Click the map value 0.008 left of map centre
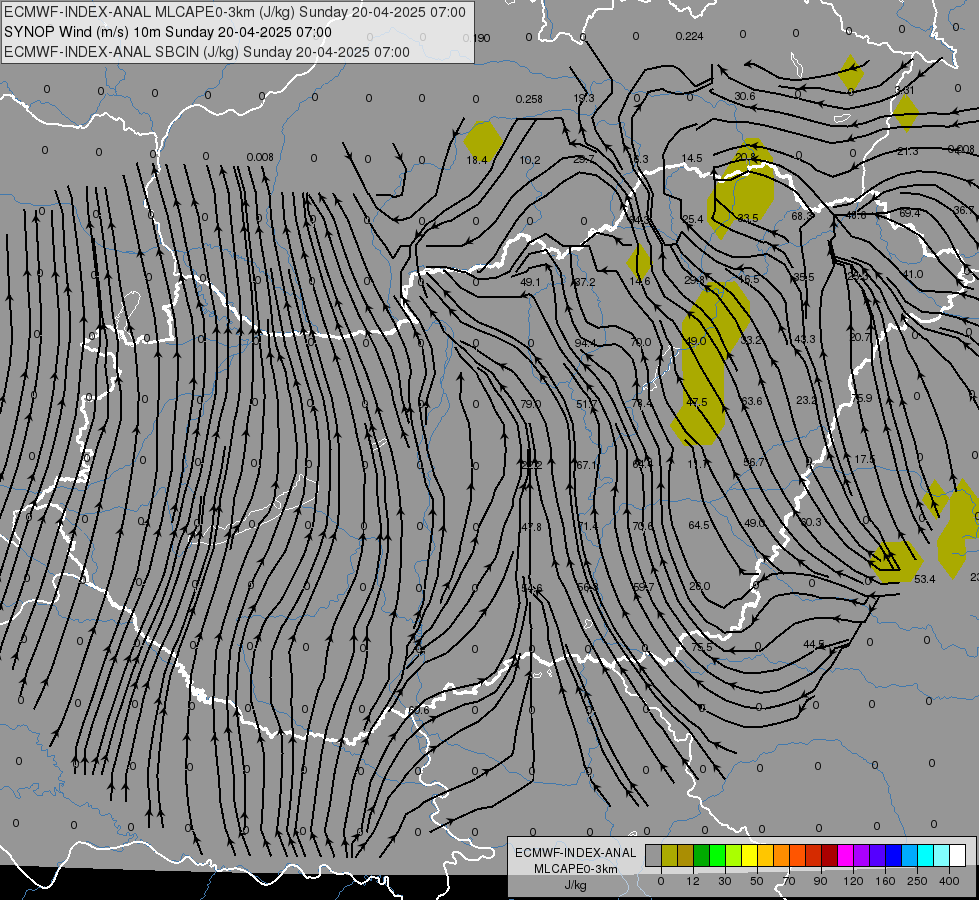Screen dimensions: 979x900 pos(260,157)
